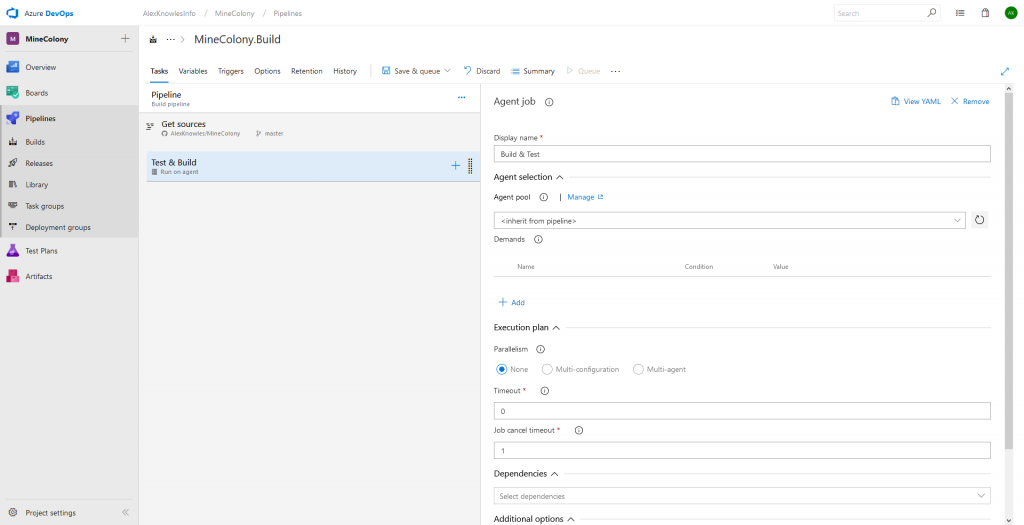The image size is (1024, 525).
Task: Expand the editor to full screen
Action: click(x=1004, y=71)
